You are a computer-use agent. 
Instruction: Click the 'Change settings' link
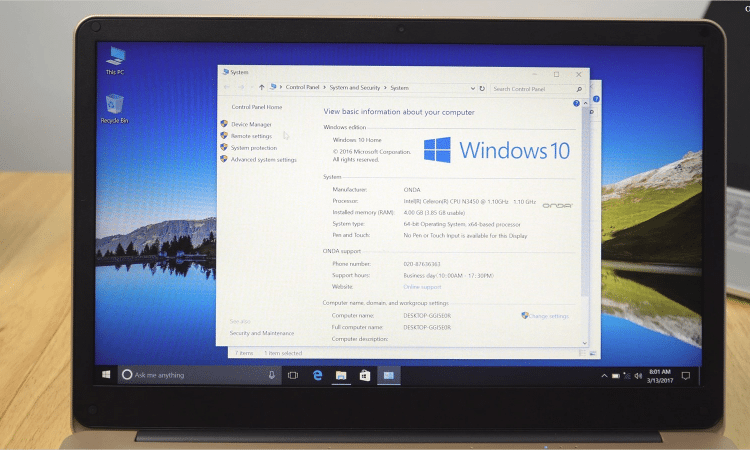coord(548,315)
